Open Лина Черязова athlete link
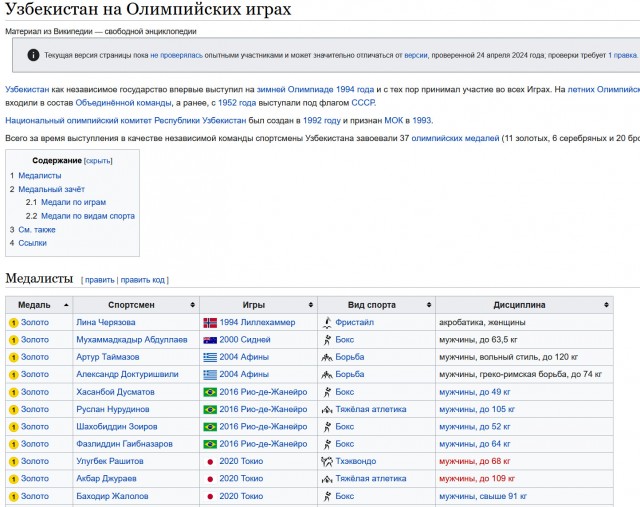The image size is (640, 507). [106, 322]
